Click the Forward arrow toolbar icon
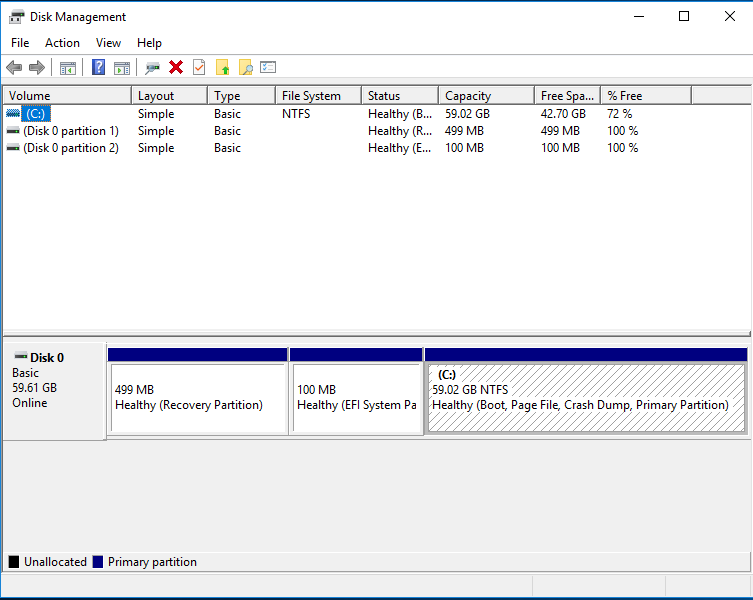753x600 pixels. (x=37, y=68)
